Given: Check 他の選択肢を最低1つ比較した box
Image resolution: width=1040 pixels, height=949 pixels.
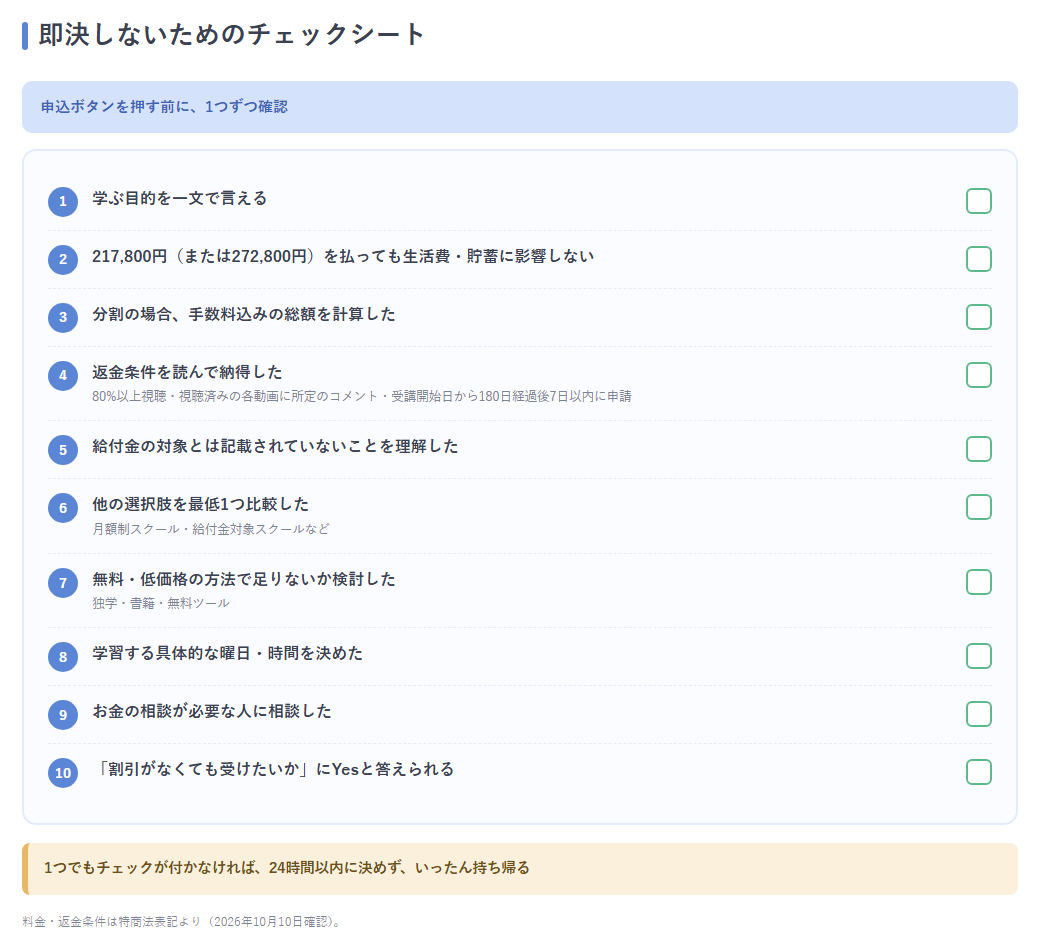Looking at the screenshot, I should 978,507.
